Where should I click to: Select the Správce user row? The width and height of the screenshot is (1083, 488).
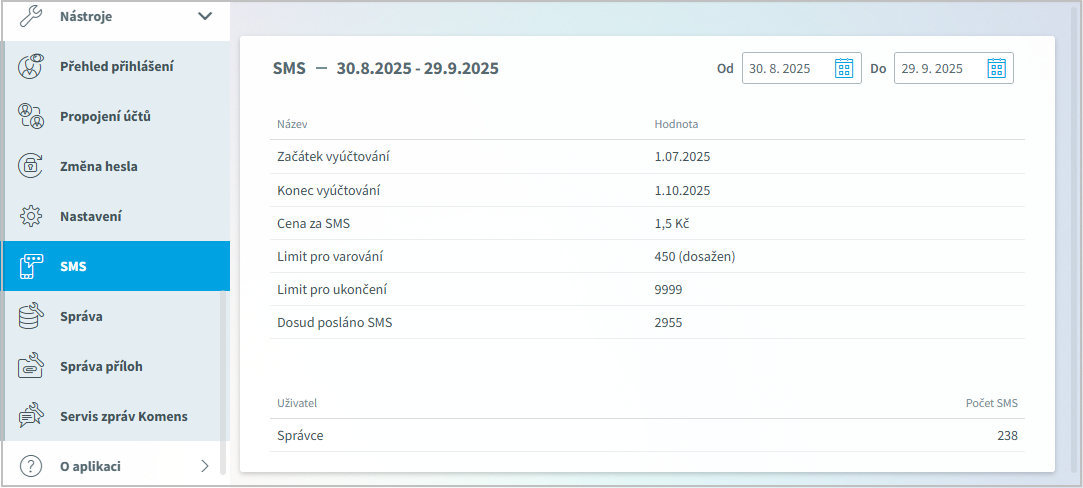[646, 436]
